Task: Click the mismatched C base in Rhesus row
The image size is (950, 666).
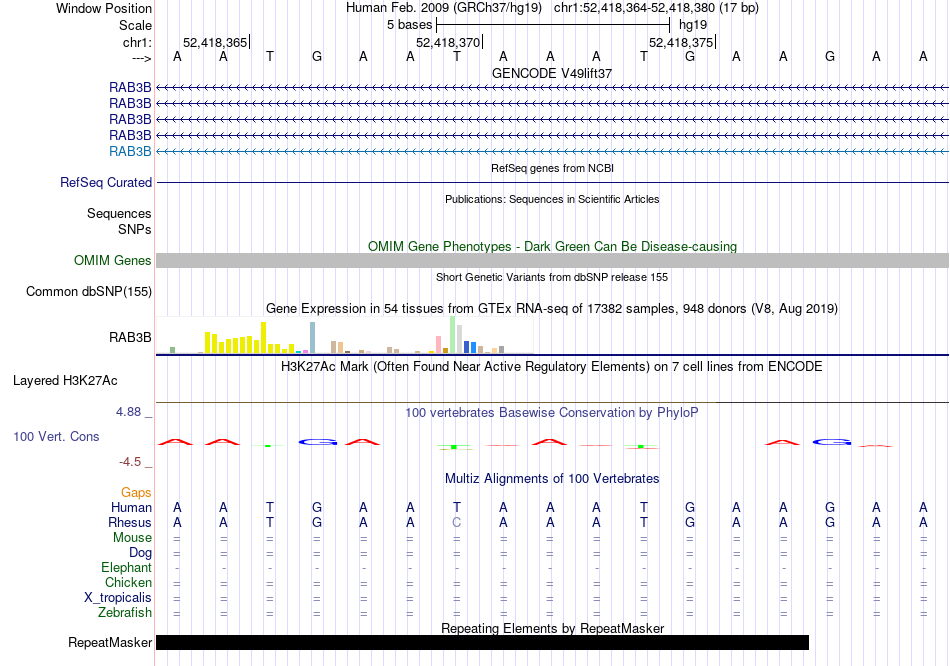Action: (x=457, y=522)
